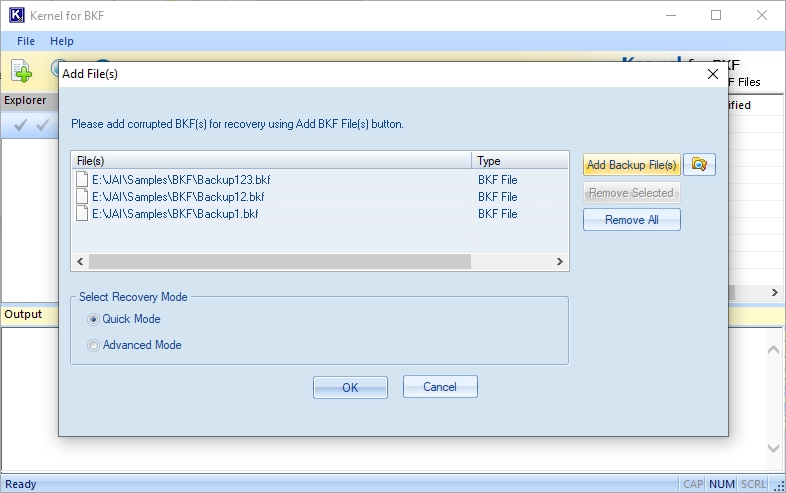Click the Remove Selected button
The image size is (786, 493).
pyautogui.click(x=632, y=193)
